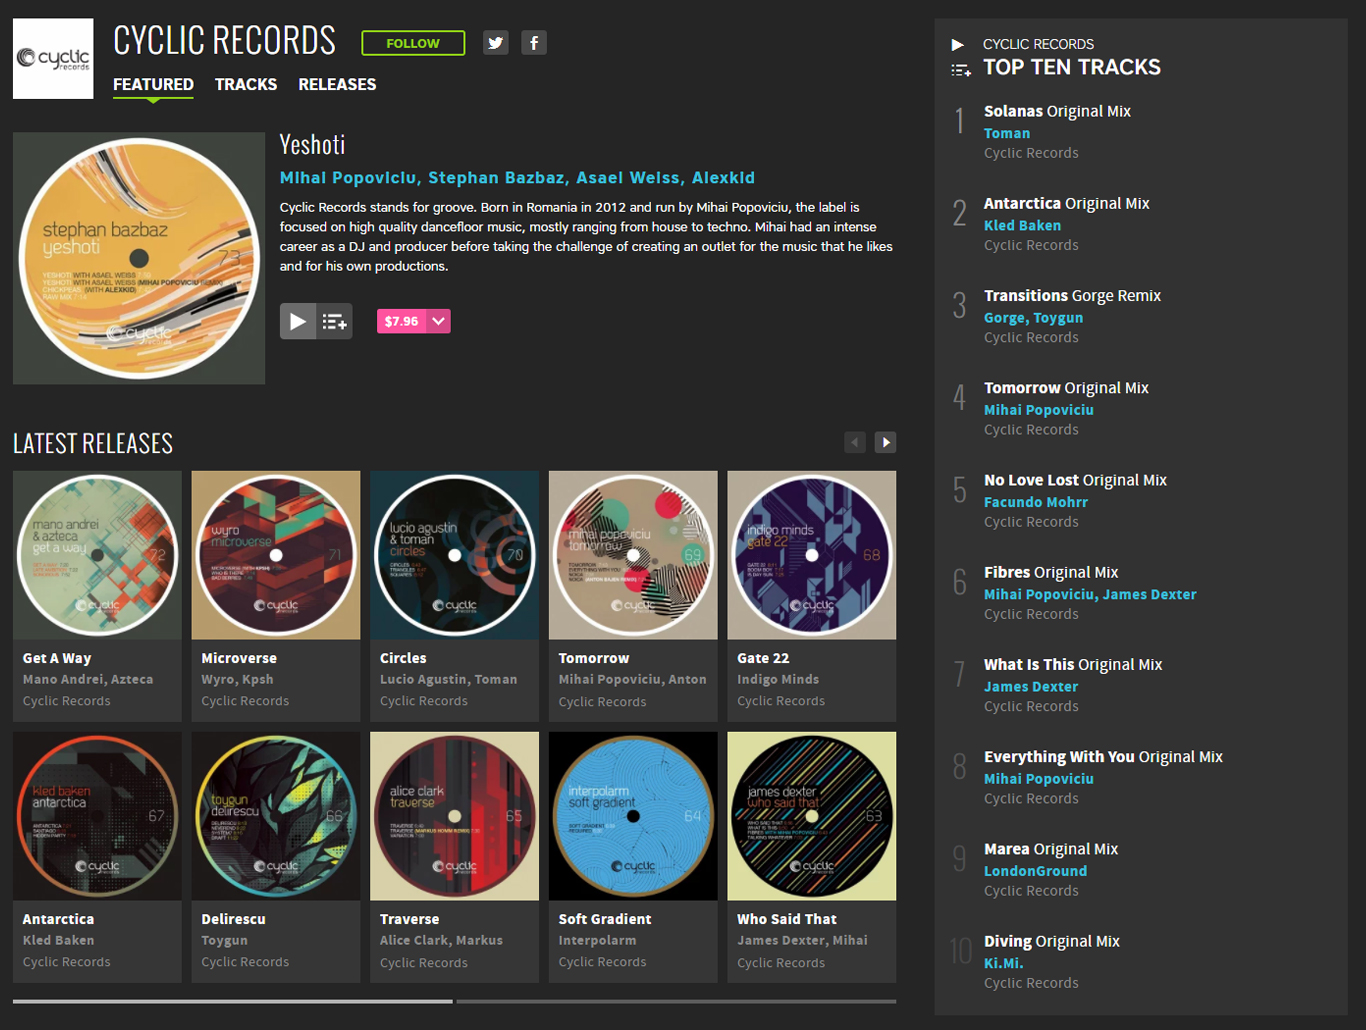
Task: Open the Traverse release artwork
Action: tap(455, 816)
